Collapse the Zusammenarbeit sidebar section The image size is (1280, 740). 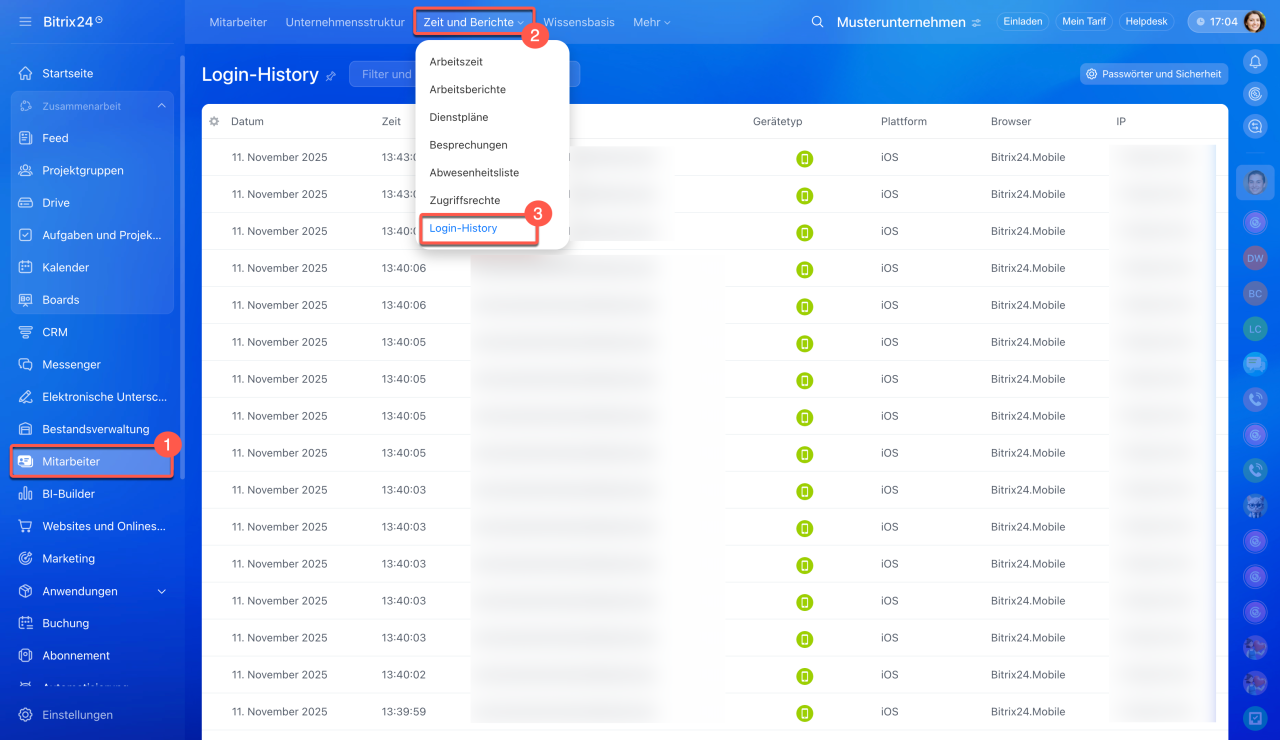coord(161,106)
